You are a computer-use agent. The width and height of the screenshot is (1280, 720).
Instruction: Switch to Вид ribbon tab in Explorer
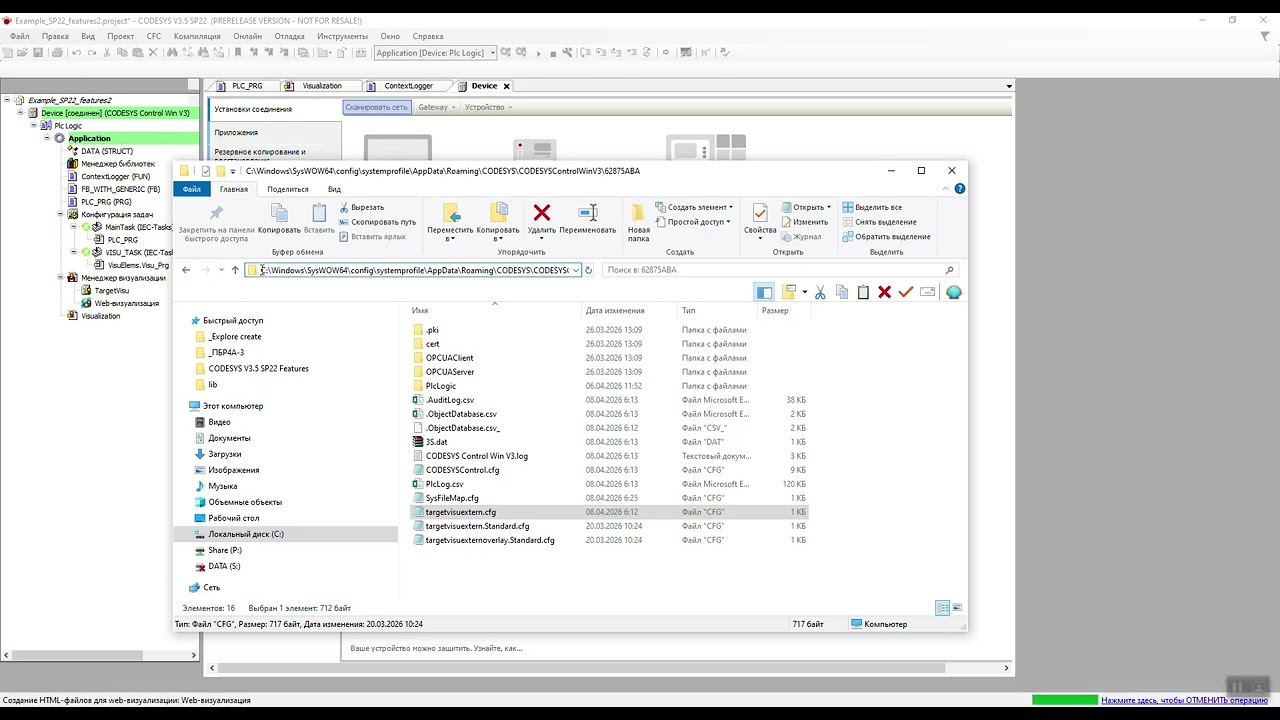coord(334,189)
